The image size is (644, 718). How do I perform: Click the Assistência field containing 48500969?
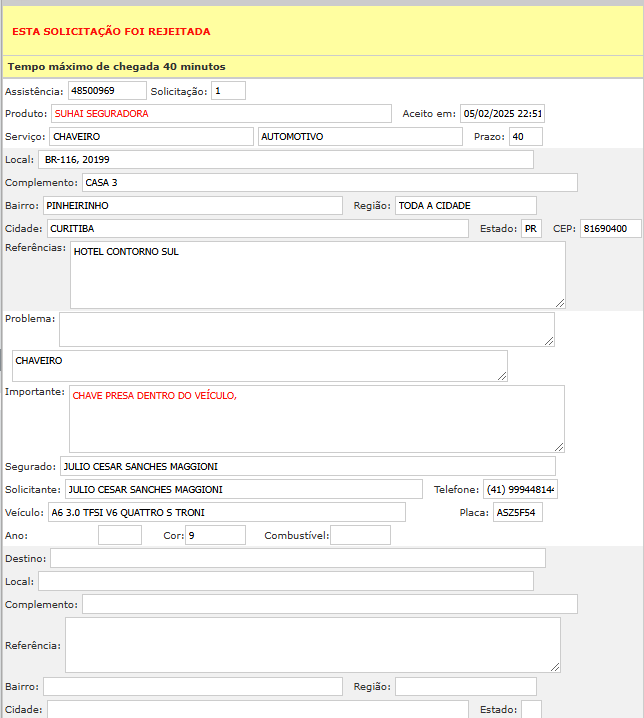coord(107,91)
